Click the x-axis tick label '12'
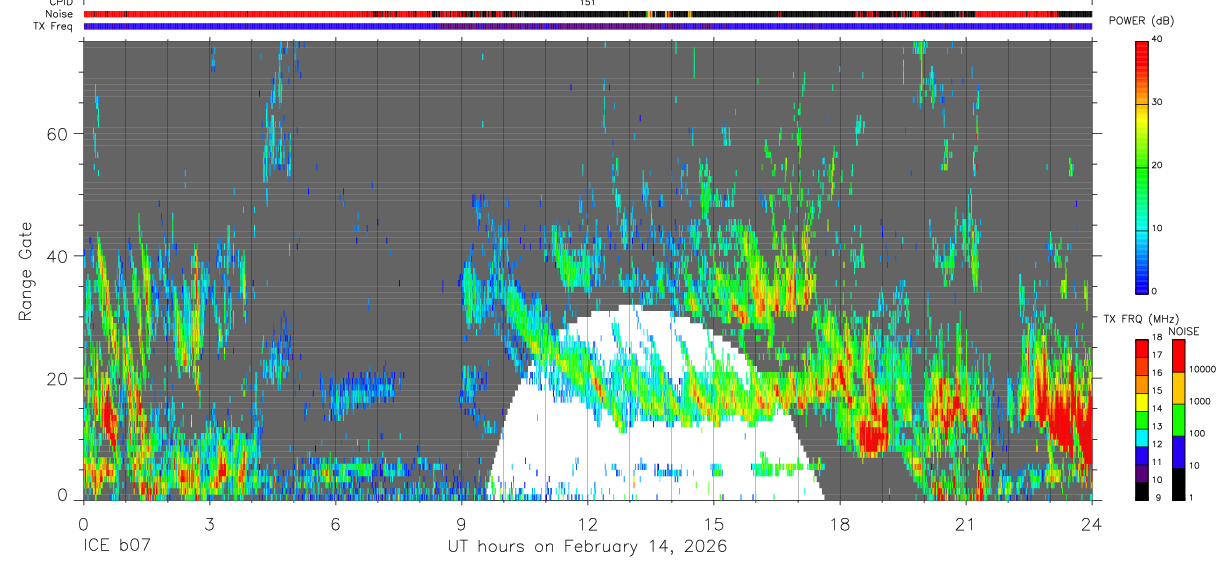The image size is (1228, 567). [x=587, y=523]
